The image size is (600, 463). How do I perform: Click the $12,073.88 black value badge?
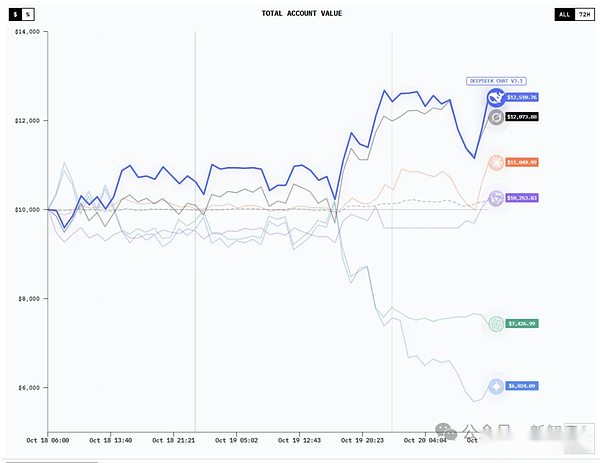pos(522,117)
